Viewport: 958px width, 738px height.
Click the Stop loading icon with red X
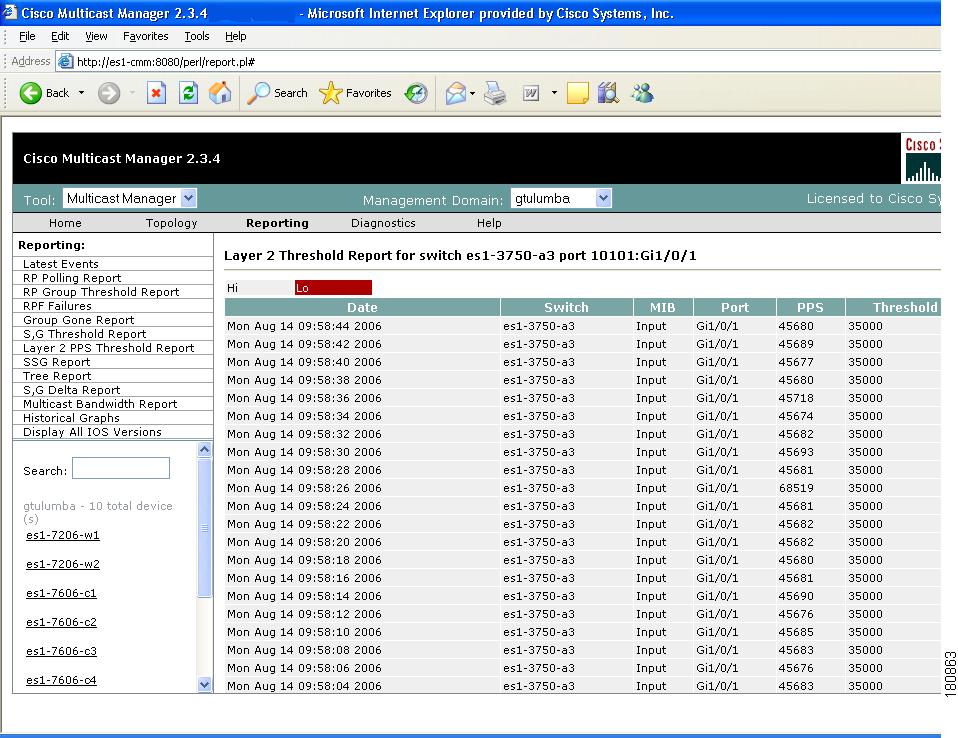tap(156, 93)
